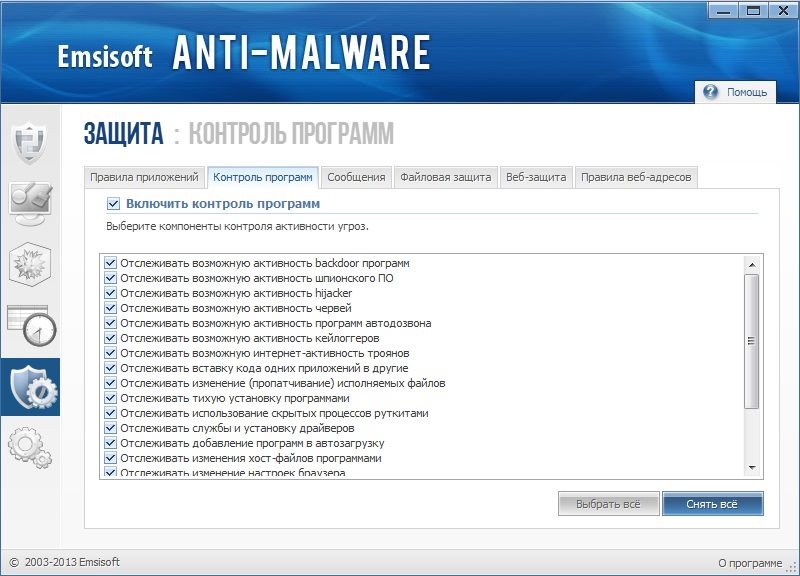800x576 pixels.
Task: Click the 'ЗАЩИТА' section heading
Action: (123, 134)
